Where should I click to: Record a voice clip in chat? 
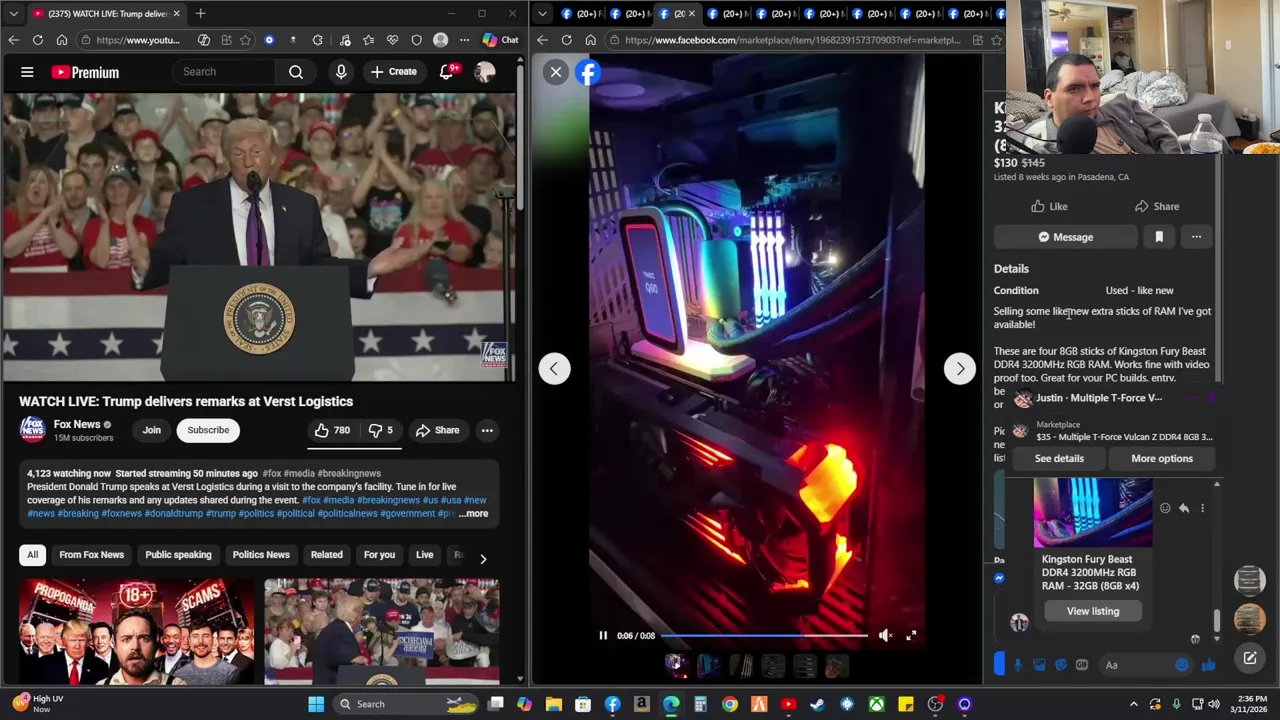coord(1018,665)
